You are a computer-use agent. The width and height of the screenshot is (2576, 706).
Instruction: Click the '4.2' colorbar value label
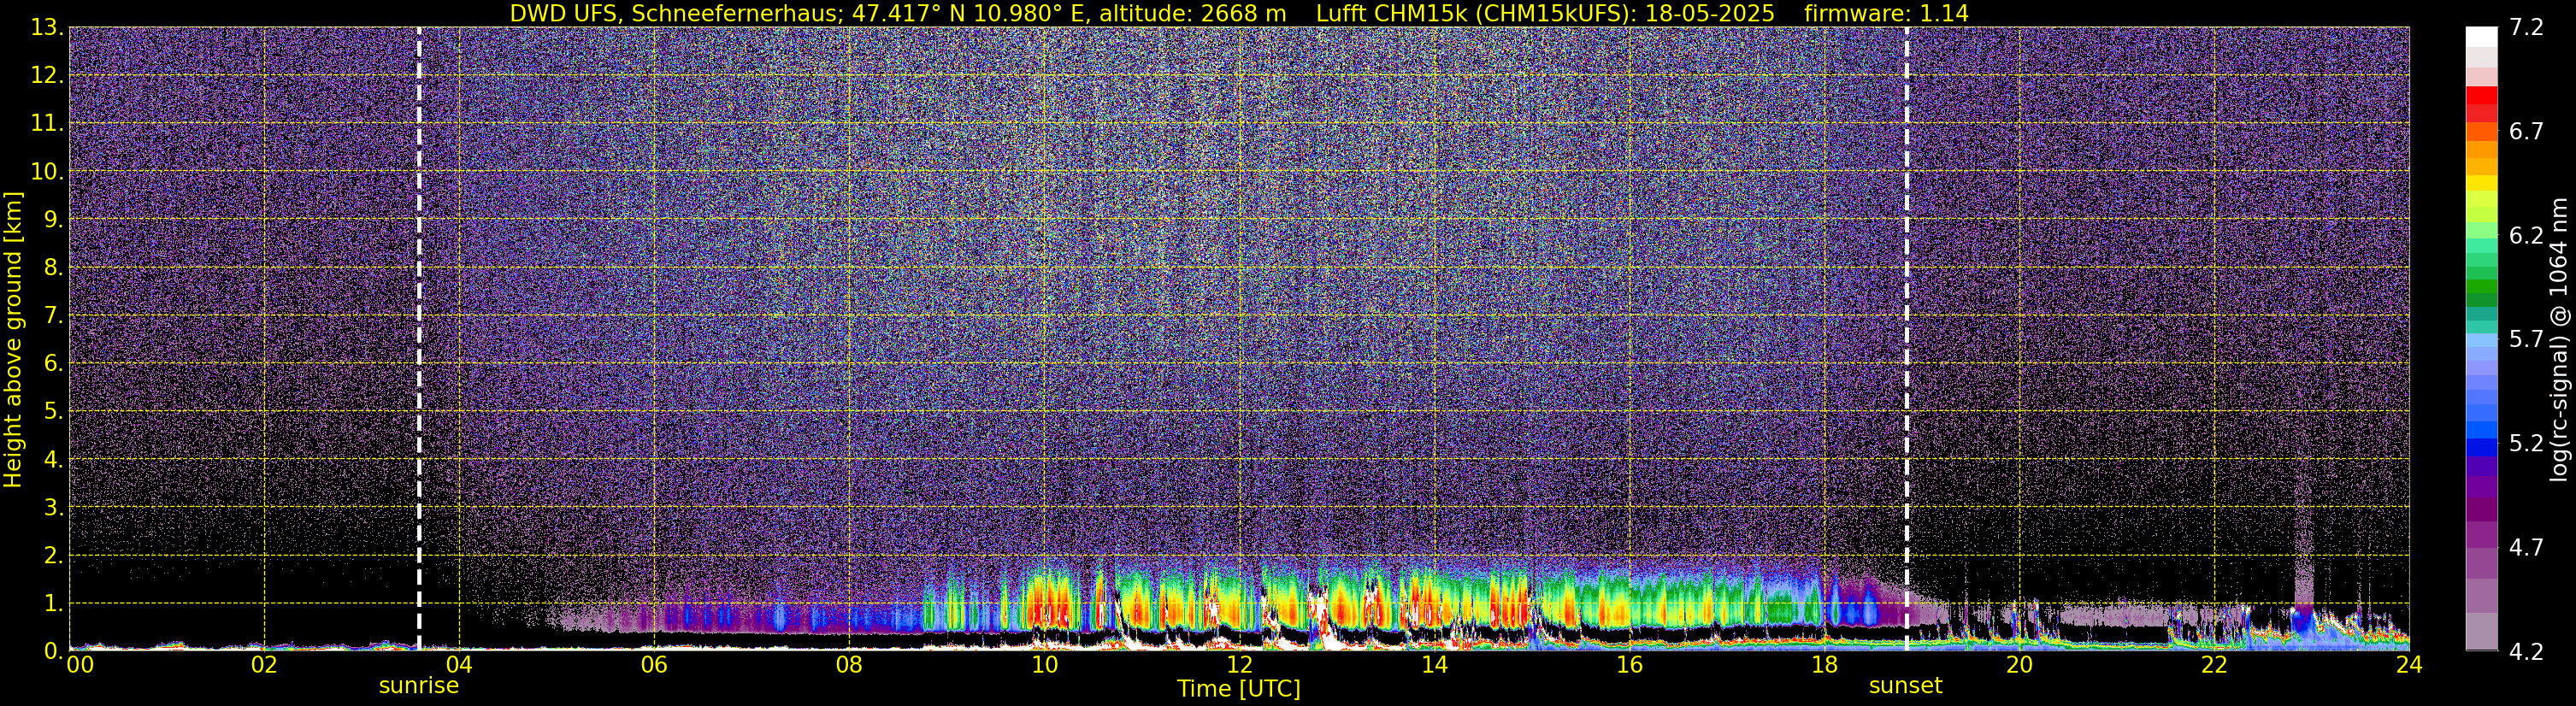coord(2526,651)
